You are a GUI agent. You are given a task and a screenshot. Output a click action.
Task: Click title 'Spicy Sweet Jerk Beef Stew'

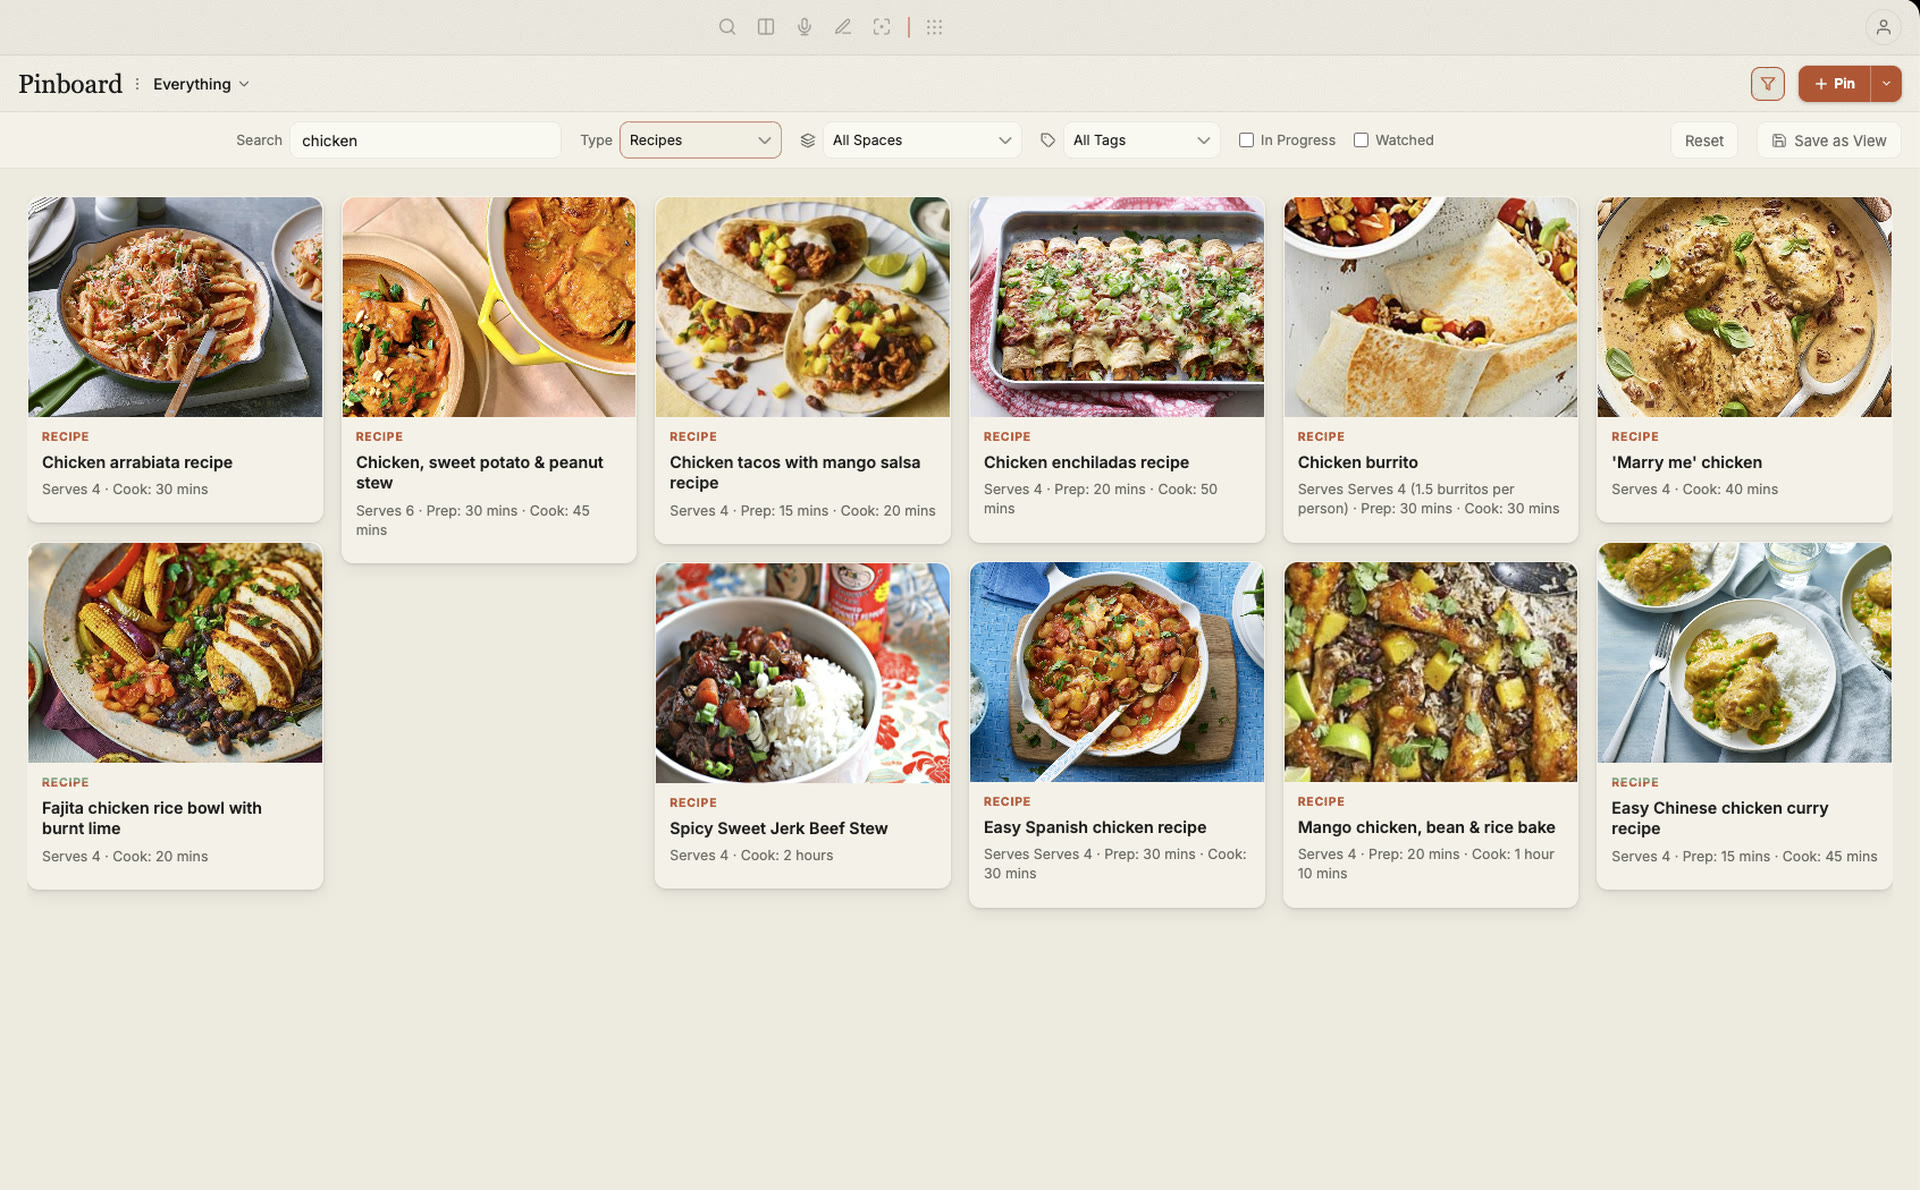coord(778,828)
